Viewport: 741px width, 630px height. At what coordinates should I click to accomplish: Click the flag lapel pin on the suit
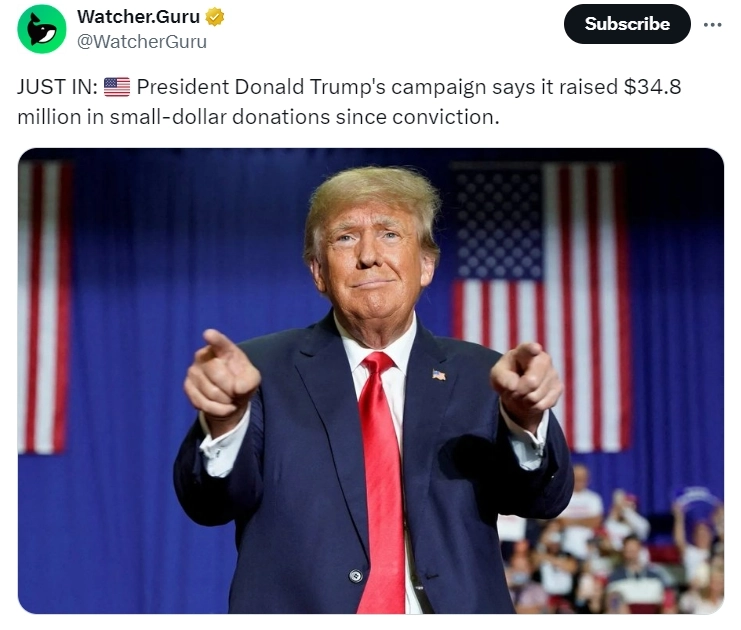point(439,375)
